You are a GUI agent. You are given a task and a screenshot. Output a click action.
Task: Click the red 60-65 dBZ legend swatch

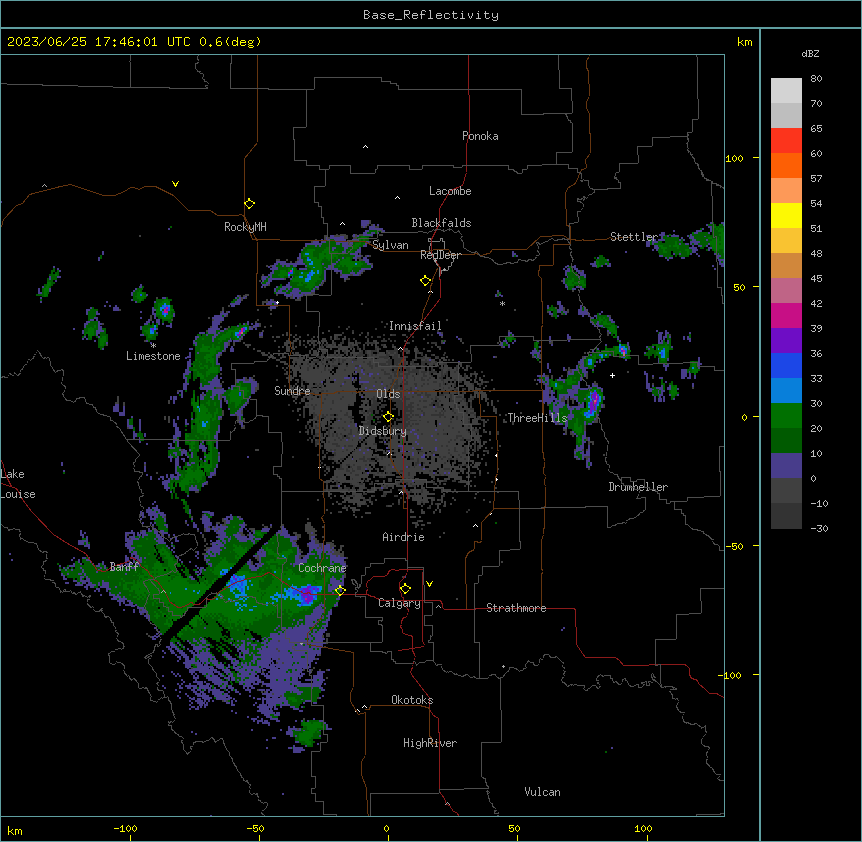pos(786,141)
